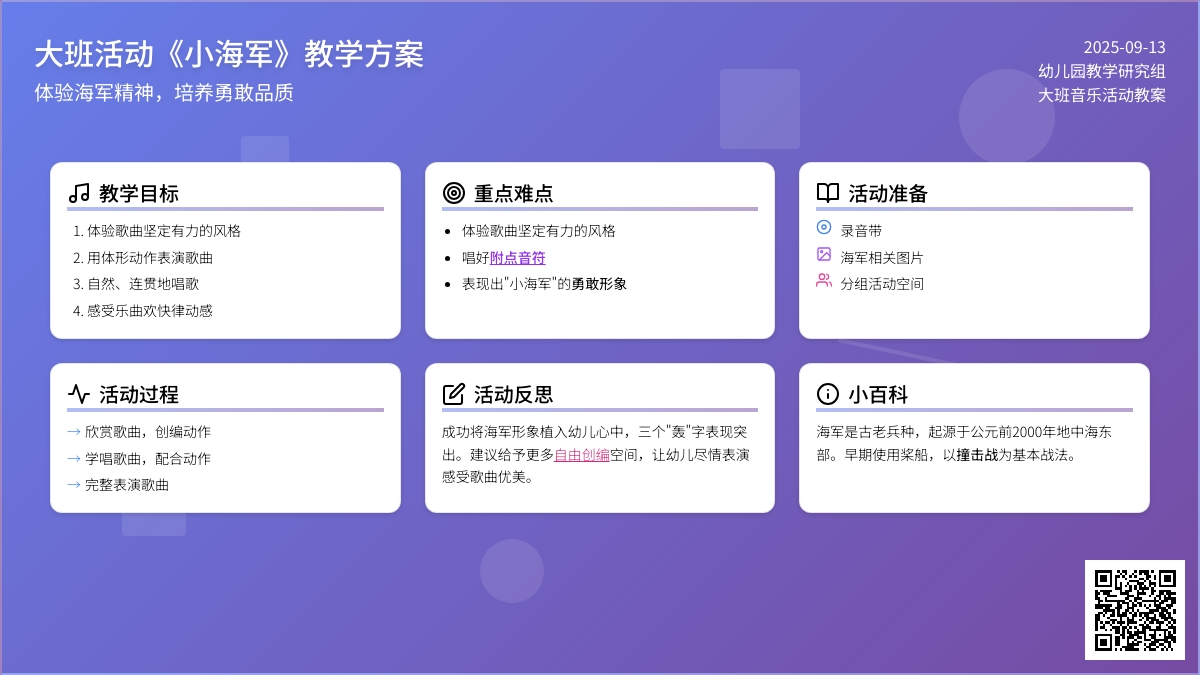
Task: Click the main title 大班活动《小海军》教学方案
Action: (x=229, y=54)
